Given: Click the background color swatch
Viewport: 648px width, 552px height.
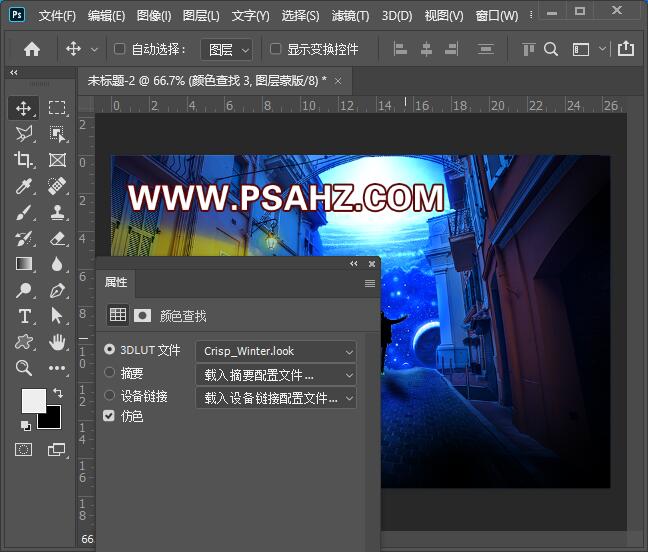Looking at the screenshot, I should [x=52, y=420].
